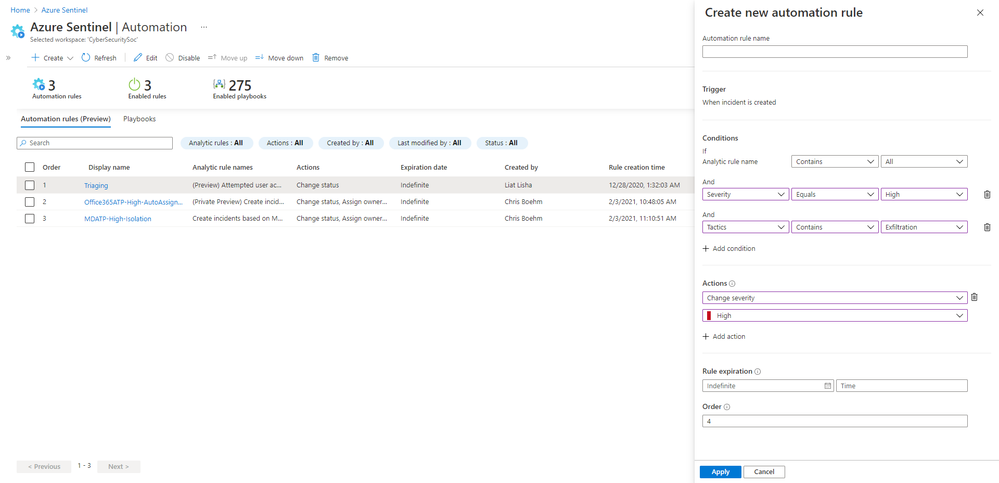Image resolution: width=999 pixels, height=483 pixels.
Task: Open the Created by : All filter
Action: [350, 143]
